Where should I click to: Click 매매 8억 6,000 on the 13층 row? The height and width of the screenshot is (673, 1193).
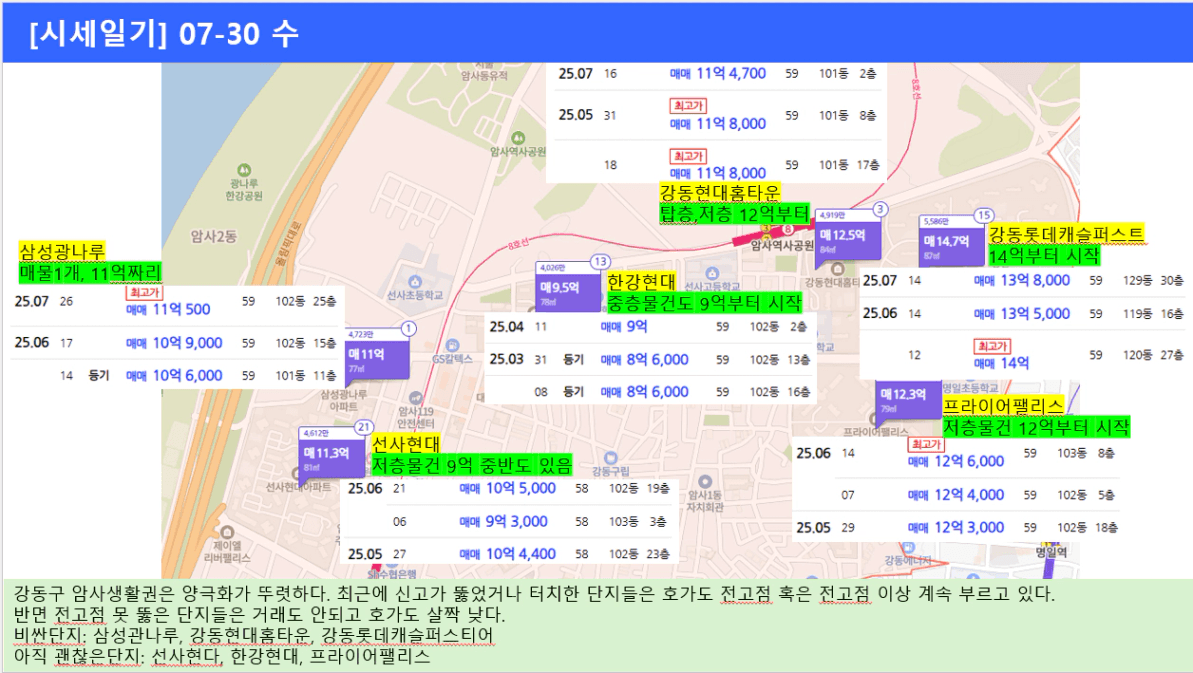pyautogui.click(x=644, y=360)
